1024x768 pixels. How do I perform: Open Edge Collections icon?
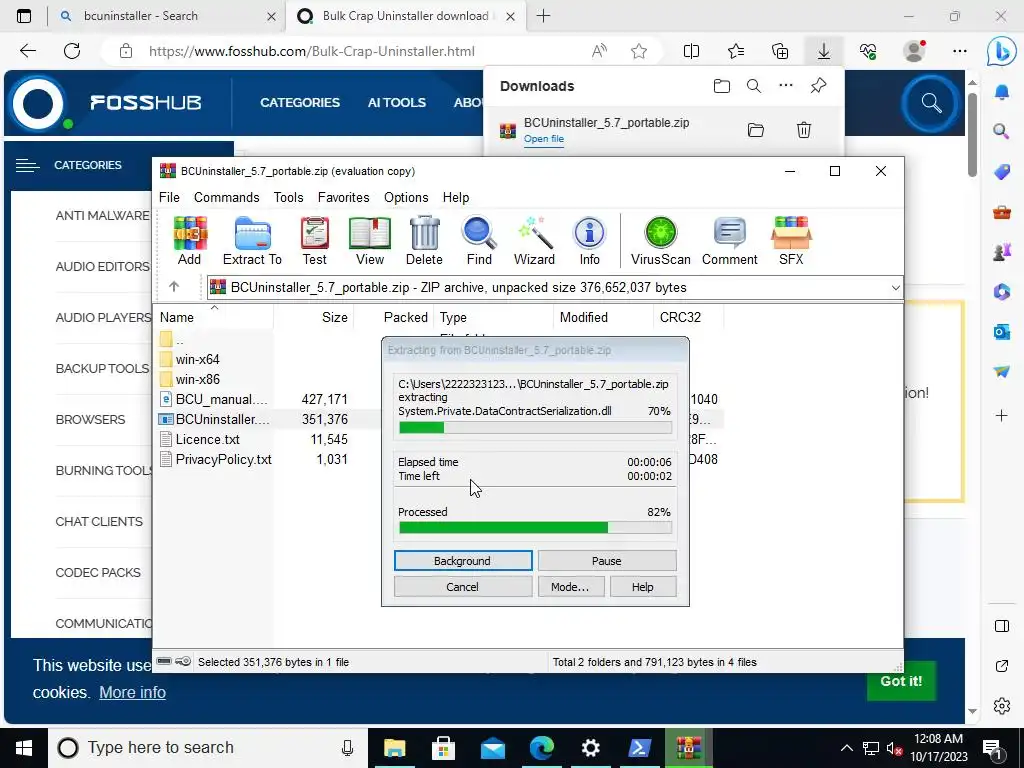(780, 51)
